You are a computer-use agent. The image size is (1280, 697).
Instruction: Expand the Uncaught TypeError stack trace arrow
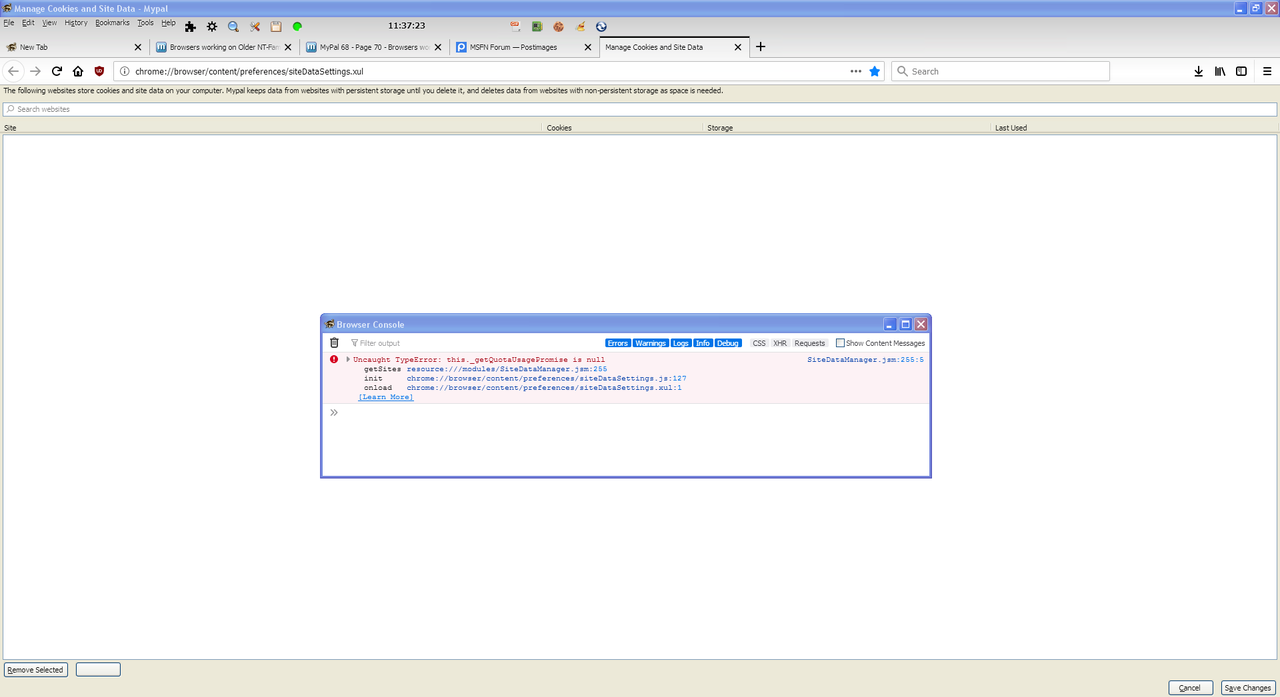[x=348, y=359]
